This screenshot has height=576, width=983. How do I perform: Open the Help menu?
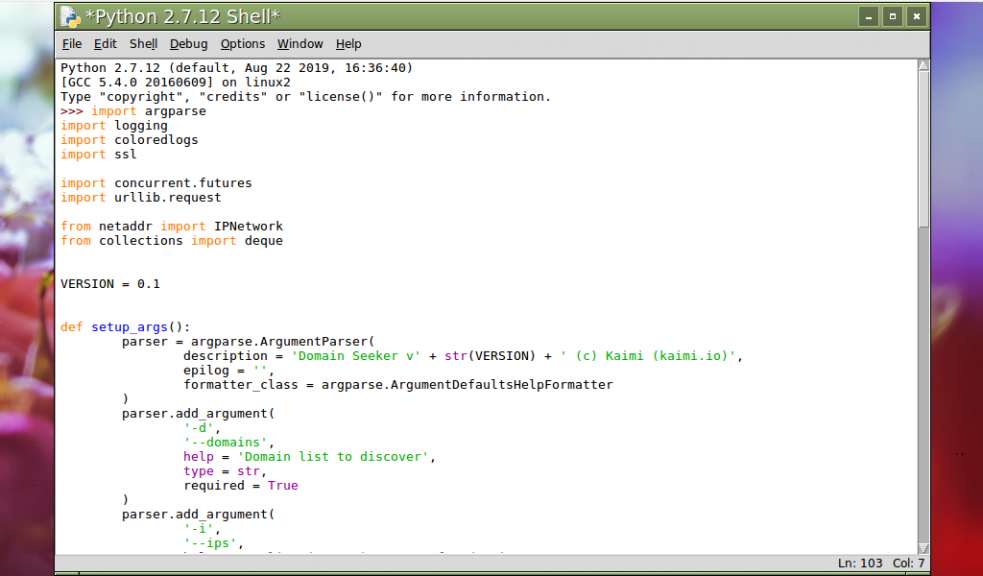click(x=349, y=44)
